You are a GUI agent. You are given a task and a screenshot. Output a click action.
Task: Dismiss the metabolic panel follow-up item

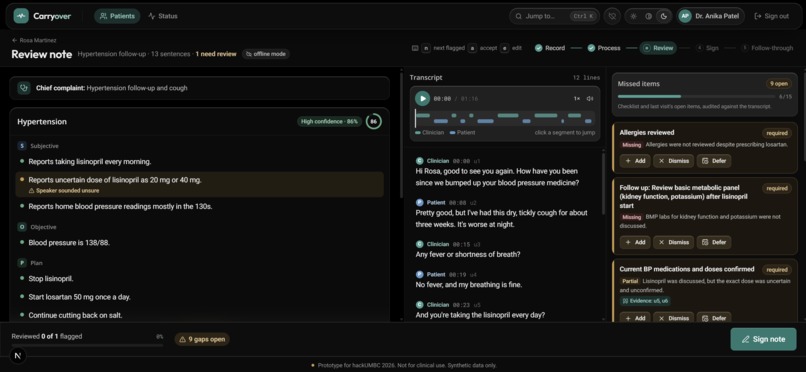click(x=673, y=242)
